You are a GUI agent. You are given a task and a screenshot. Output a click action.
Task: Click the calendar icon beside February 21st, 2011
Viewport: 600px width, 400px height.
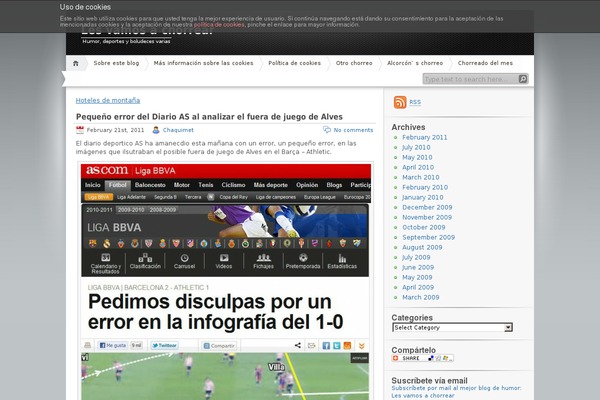(x=80, y=130)
